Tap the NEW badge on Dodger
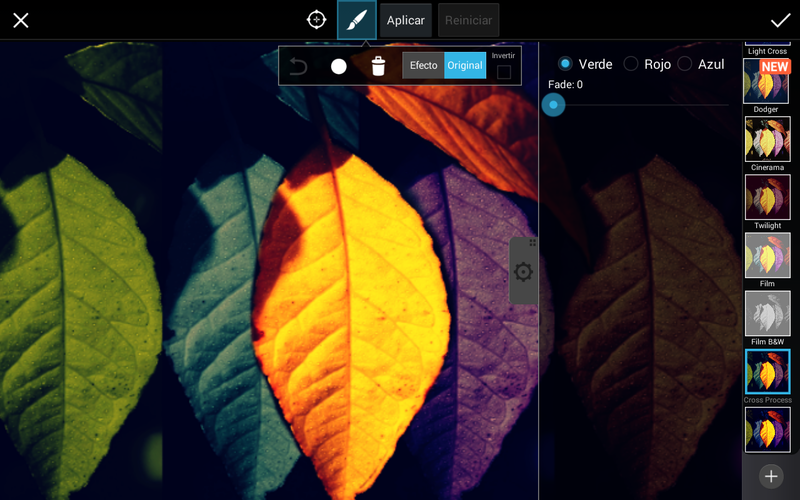The width and height of the screenshot is (800, 500). coord(775,67)
